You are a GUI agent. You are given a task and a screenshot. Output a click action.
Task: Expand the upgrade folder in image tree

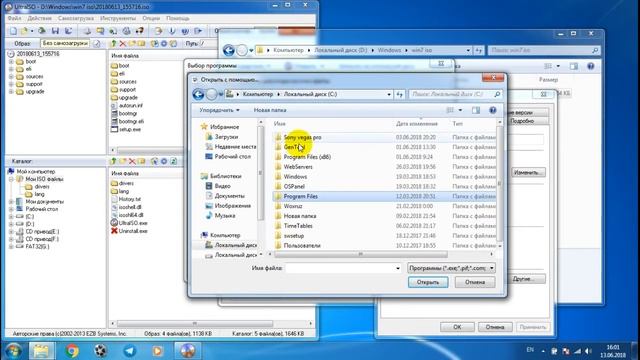[11, 92]
